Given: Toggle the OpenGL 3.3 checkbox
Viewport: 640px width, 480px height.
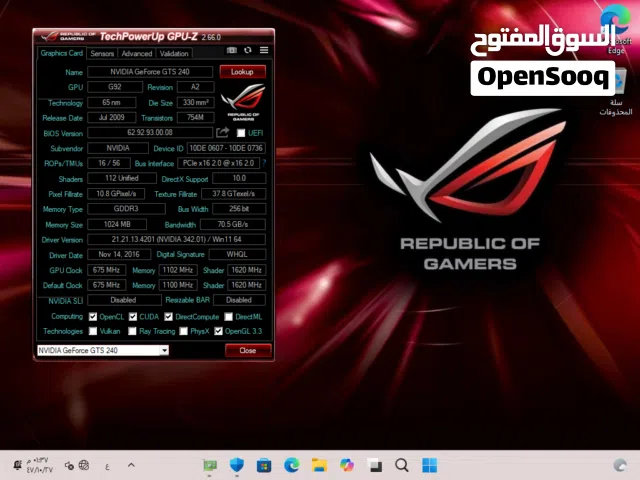Looking at the screenshot, I should pyautogui.click(x=218, y=331).
